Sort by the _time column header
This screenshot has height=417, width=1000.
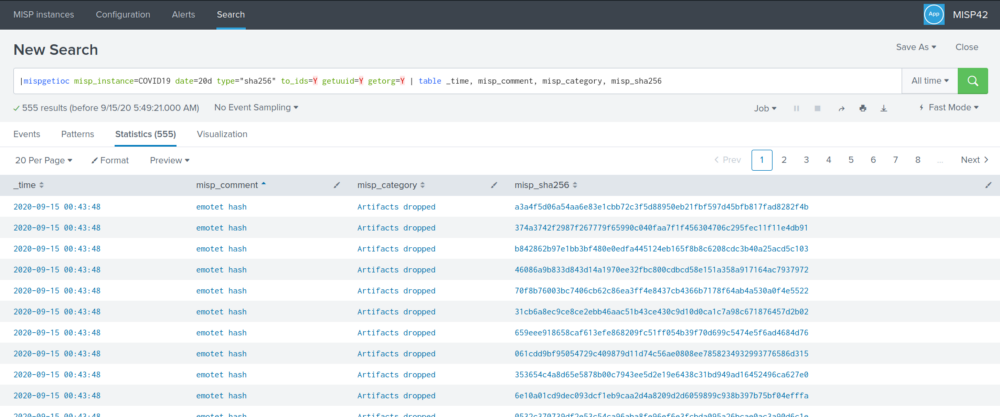pos(29,185)
